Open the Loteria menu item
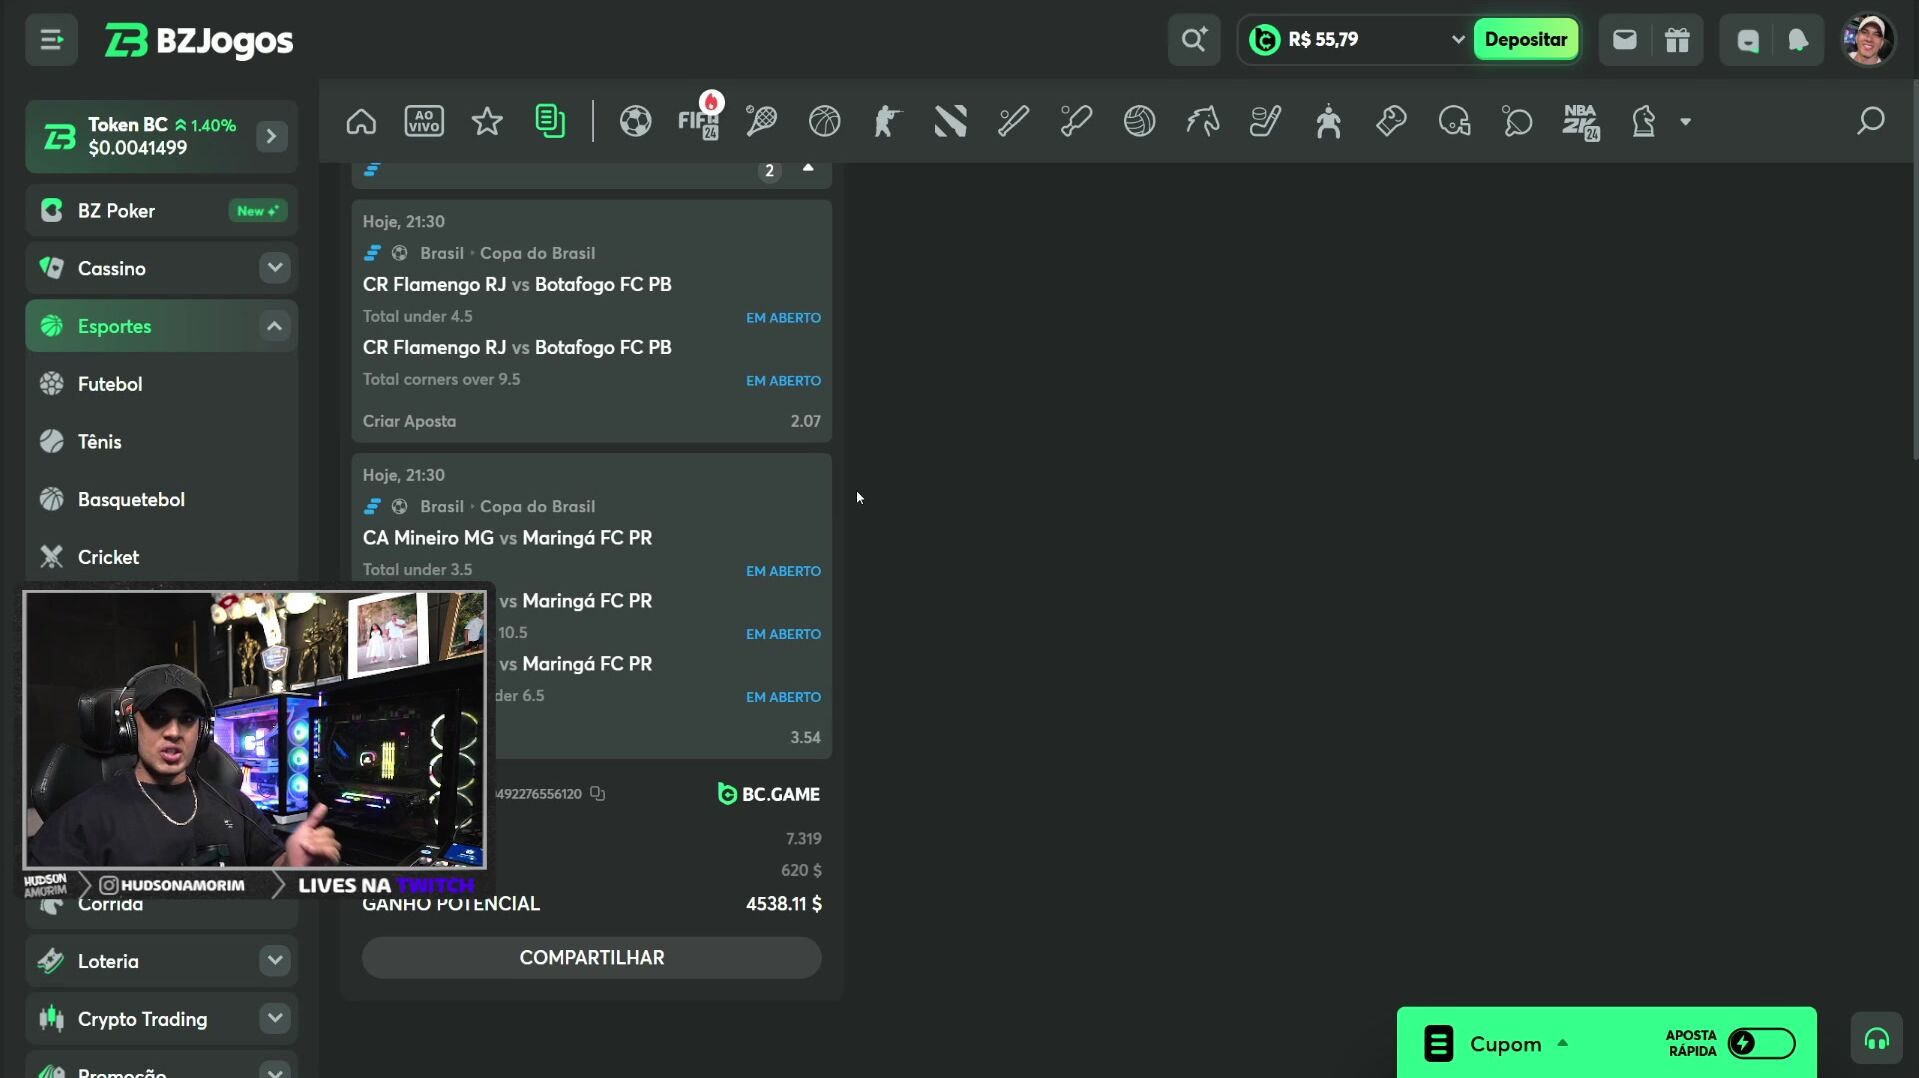The height and width of the screenshot is (1078, 1919). pos(108,961)
